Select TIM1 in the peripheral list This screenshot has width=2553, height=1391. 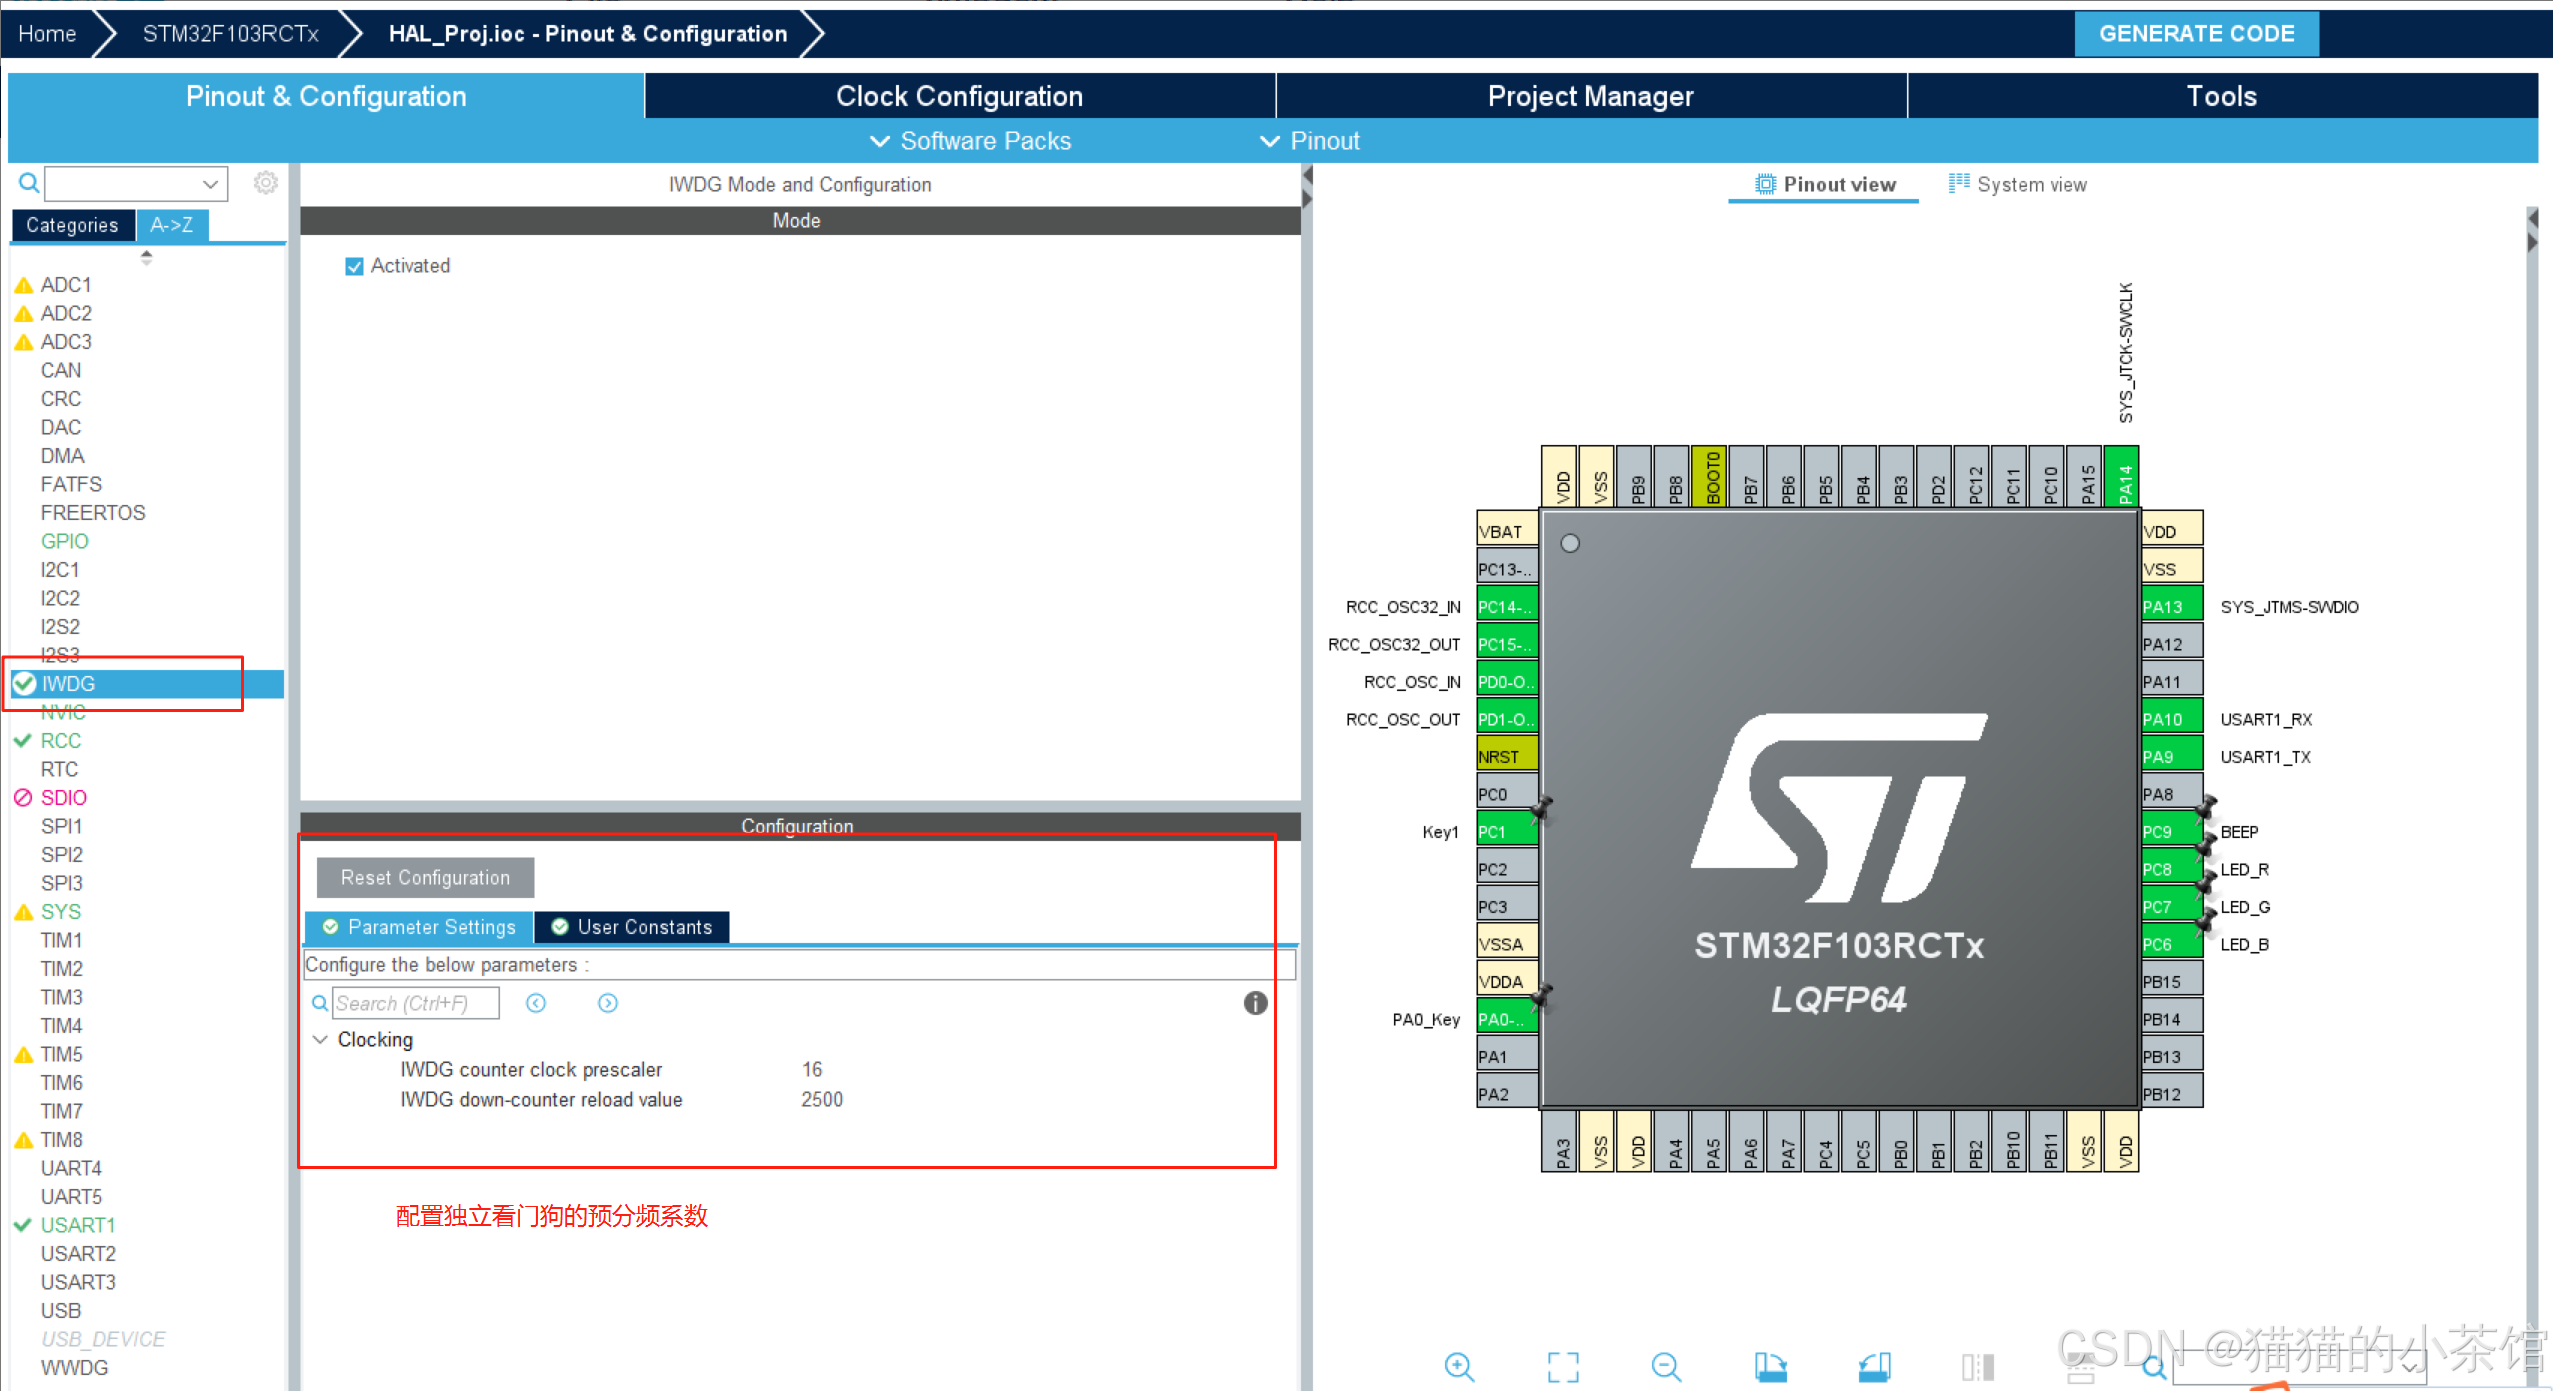[61, 940]
